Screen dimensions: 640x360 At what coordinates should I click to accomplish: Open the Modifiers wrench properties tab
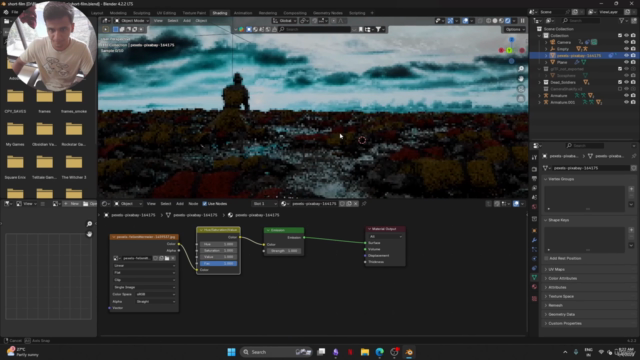(x=534, y=240)
